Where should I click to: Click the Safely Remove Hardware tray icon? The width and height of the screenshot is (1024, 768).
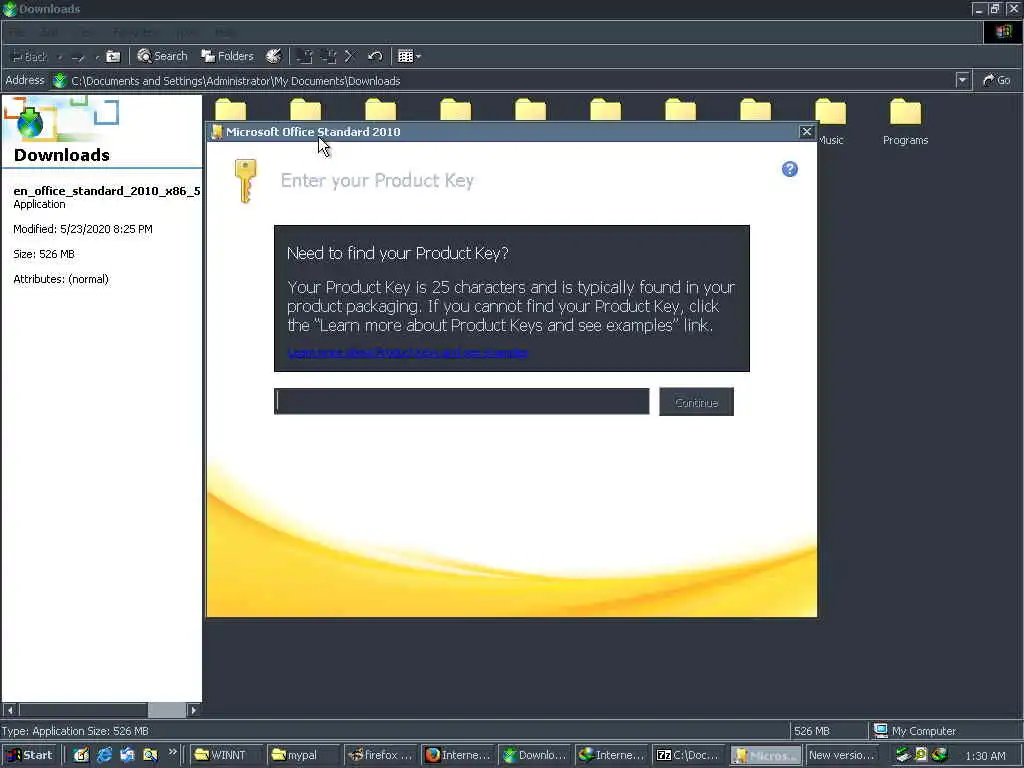pos(903,755)
